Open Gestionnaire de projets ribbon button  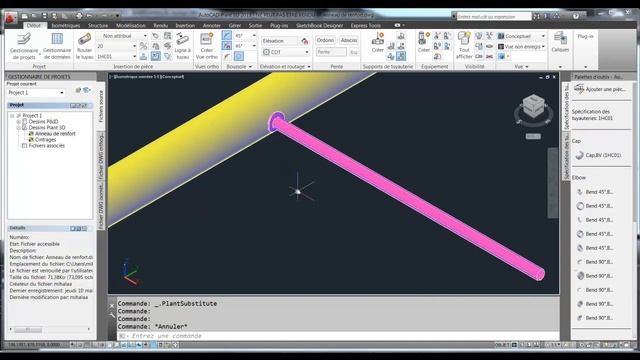[24, 46]
